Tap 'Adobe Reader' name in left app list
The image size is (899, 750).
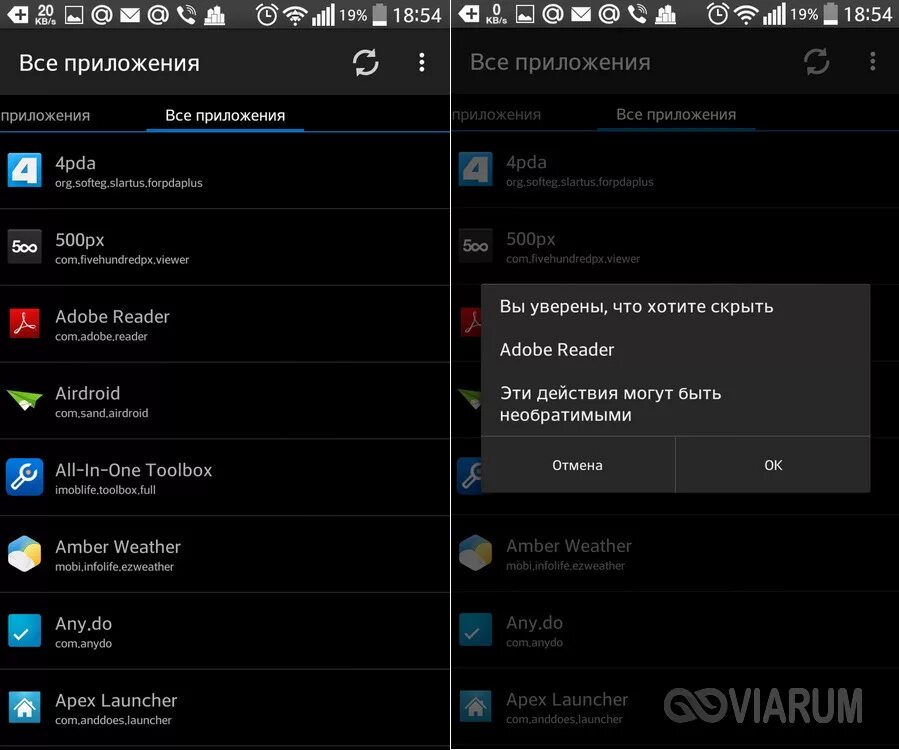tap(112, 317)
